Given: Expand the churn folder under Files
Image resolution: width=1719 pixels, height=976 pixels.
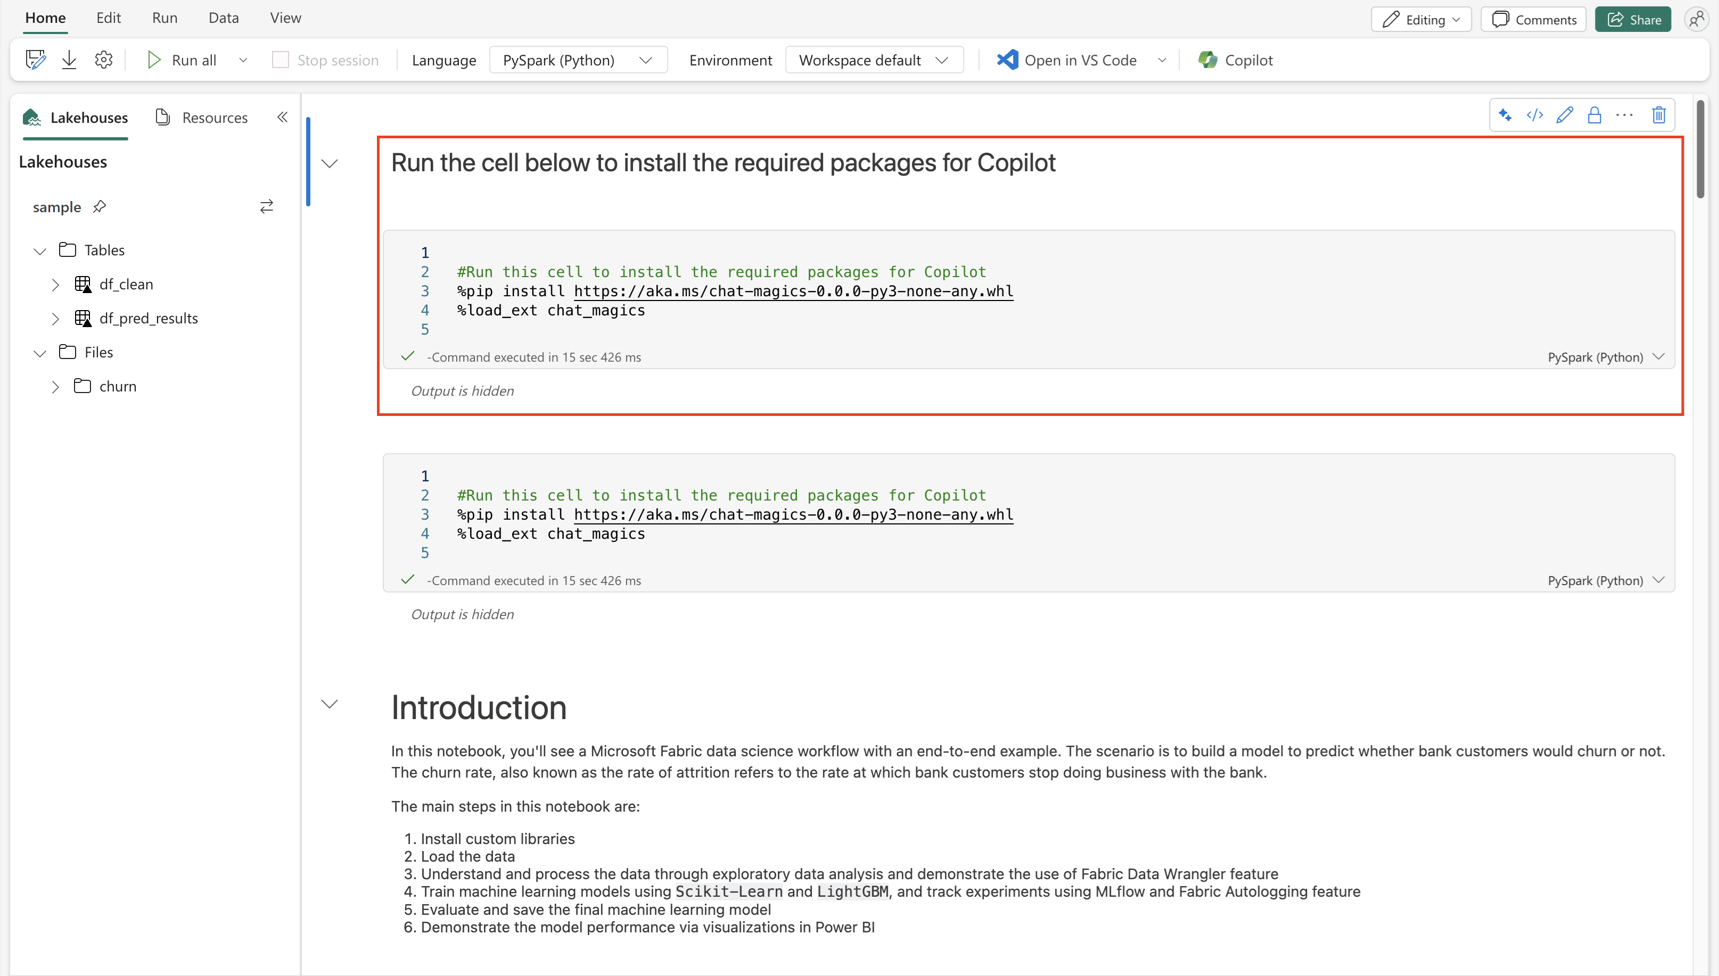Looking at the screenshot, I should (55, 386).
